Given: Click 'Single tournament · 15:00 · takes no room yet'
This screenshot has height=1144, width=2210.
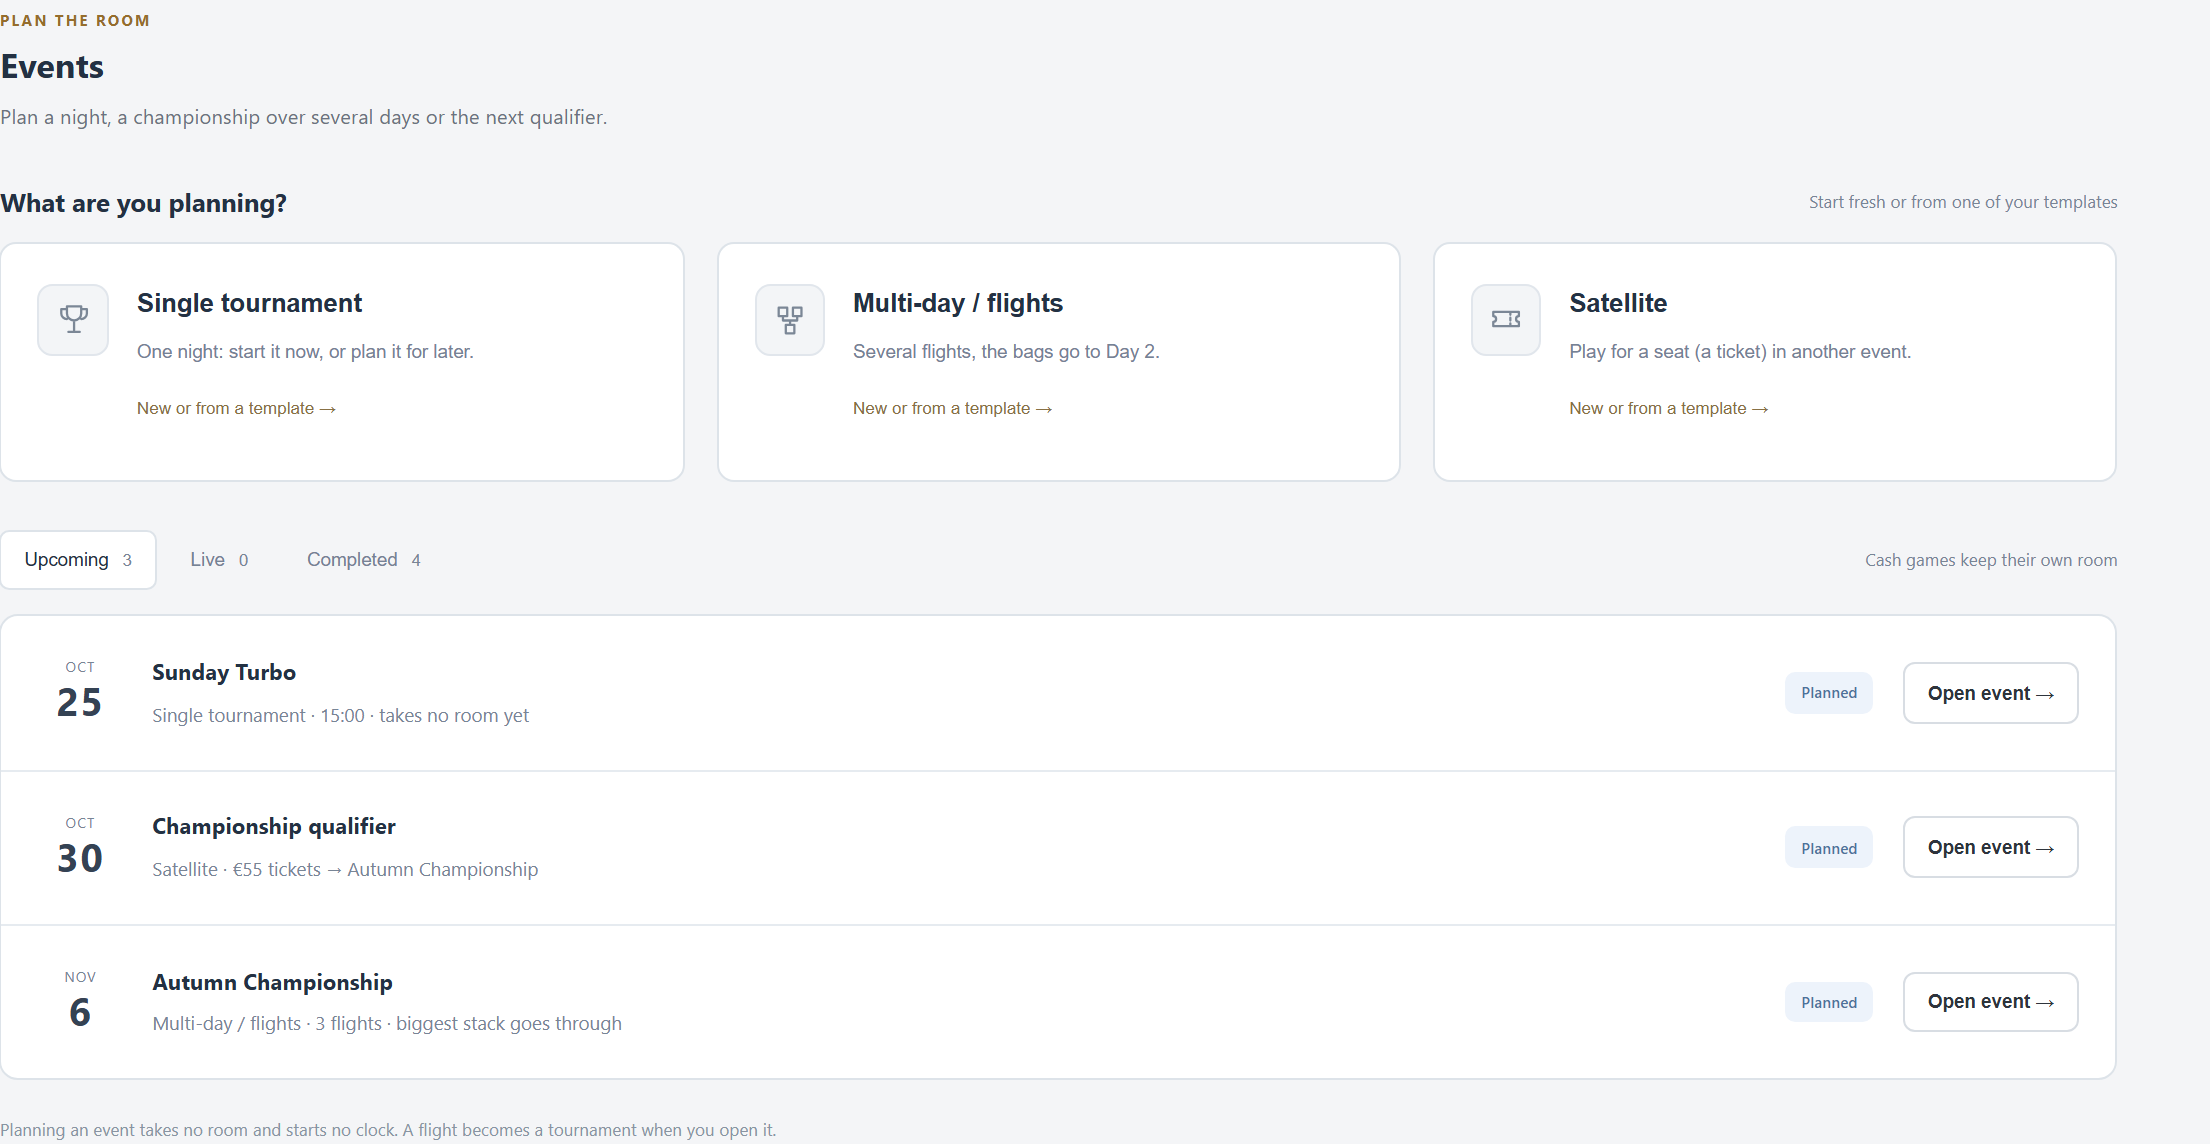Looking at the screenshot, I should point(340,715).
